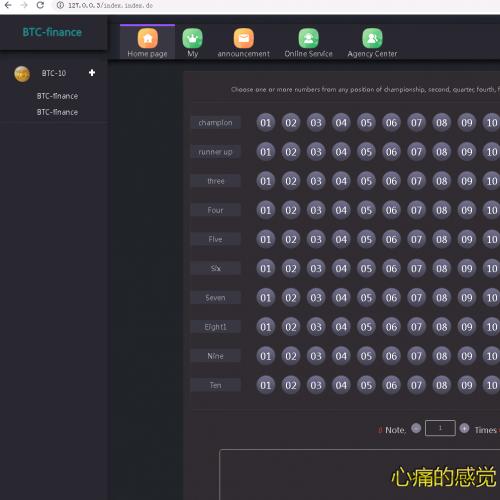Click the browser back arrow
500x500 pixels.
8,5
